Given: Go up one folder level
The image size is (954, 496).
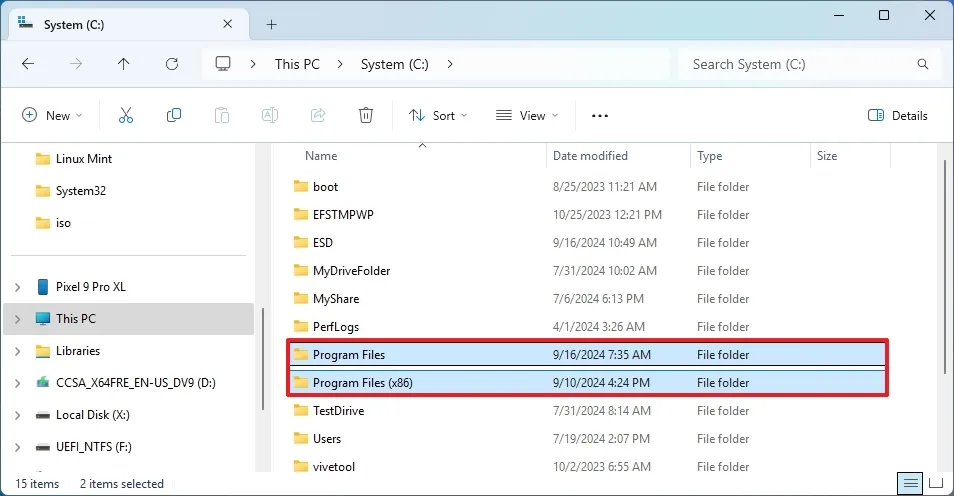Looking at the screenshot, I should coord(124,64).
